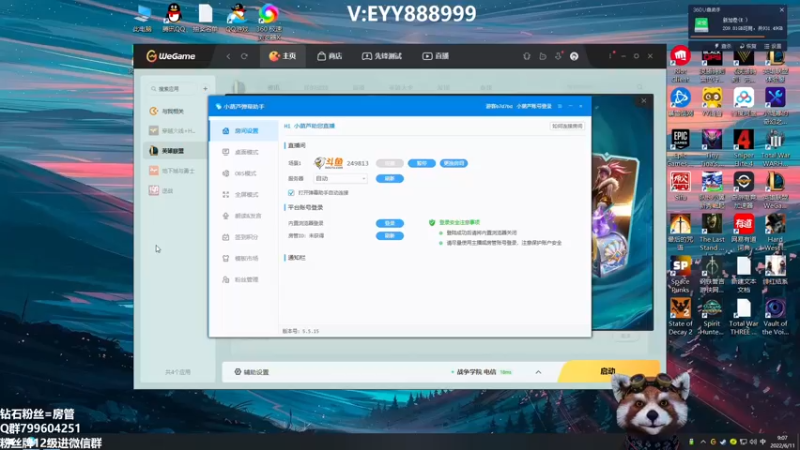Click the blue login button for built-in browser
This screenshot has height=450, width=800.
tap(390, 223)
